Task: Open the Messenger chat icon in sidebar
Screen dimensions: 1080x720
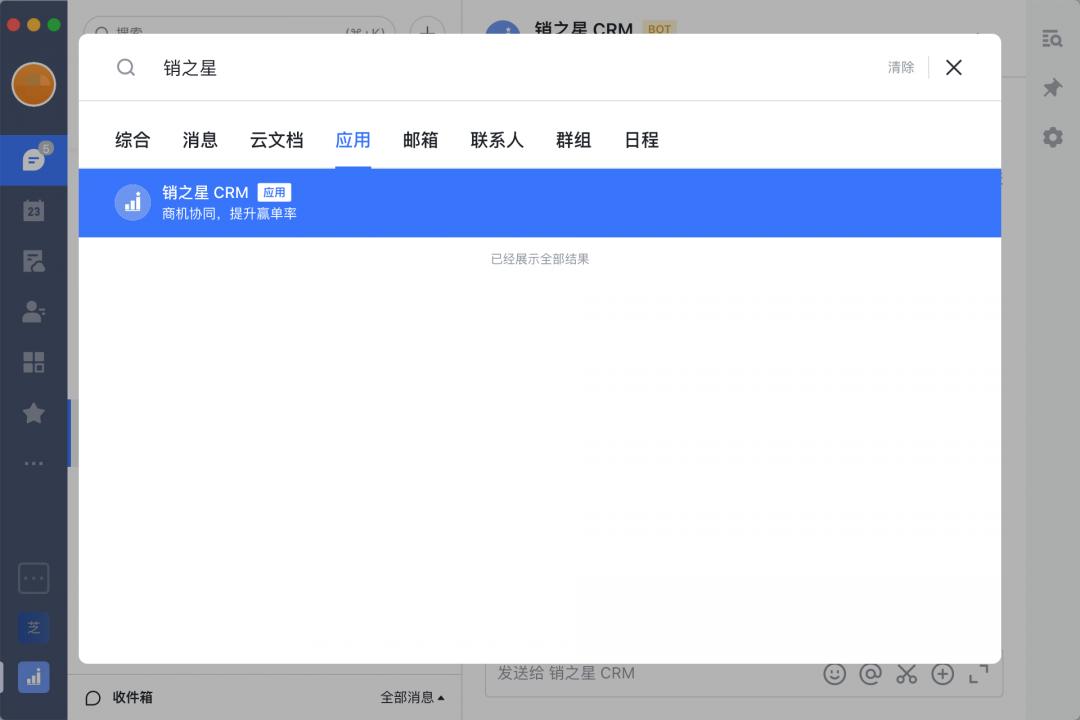Action: 34,160
